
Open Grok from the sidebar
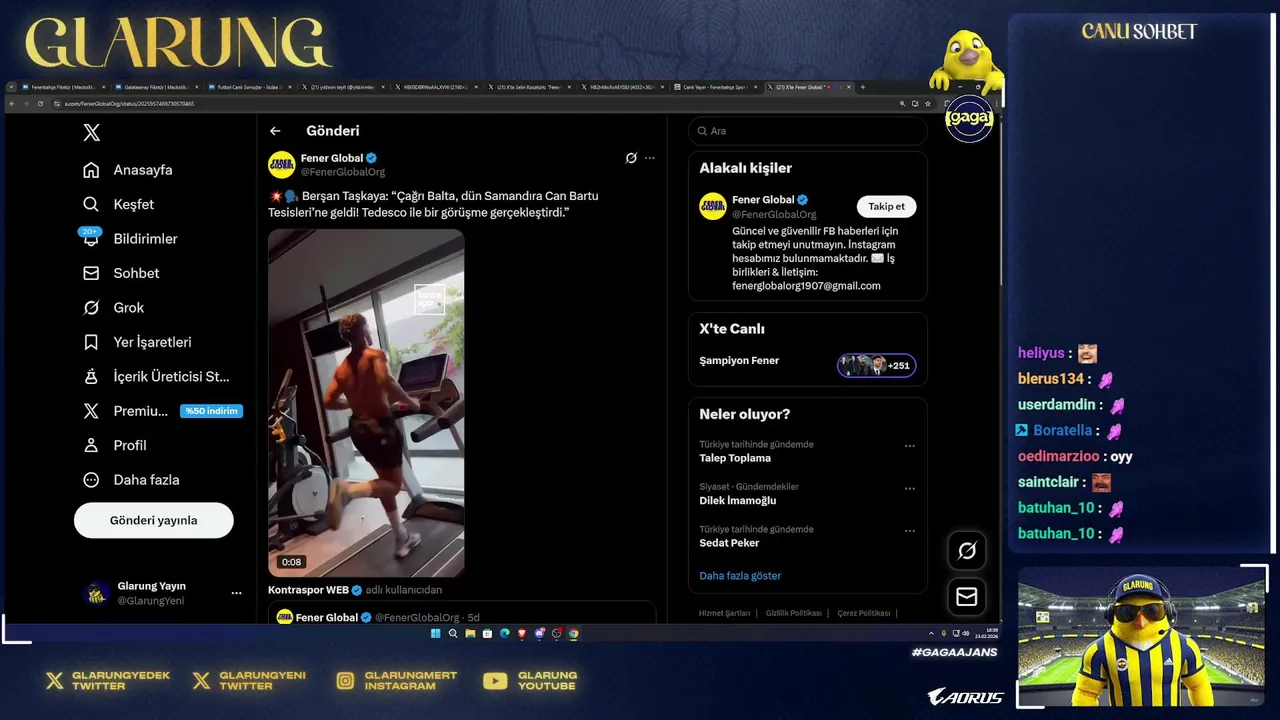pyautogui.click(x=113, y=308)
